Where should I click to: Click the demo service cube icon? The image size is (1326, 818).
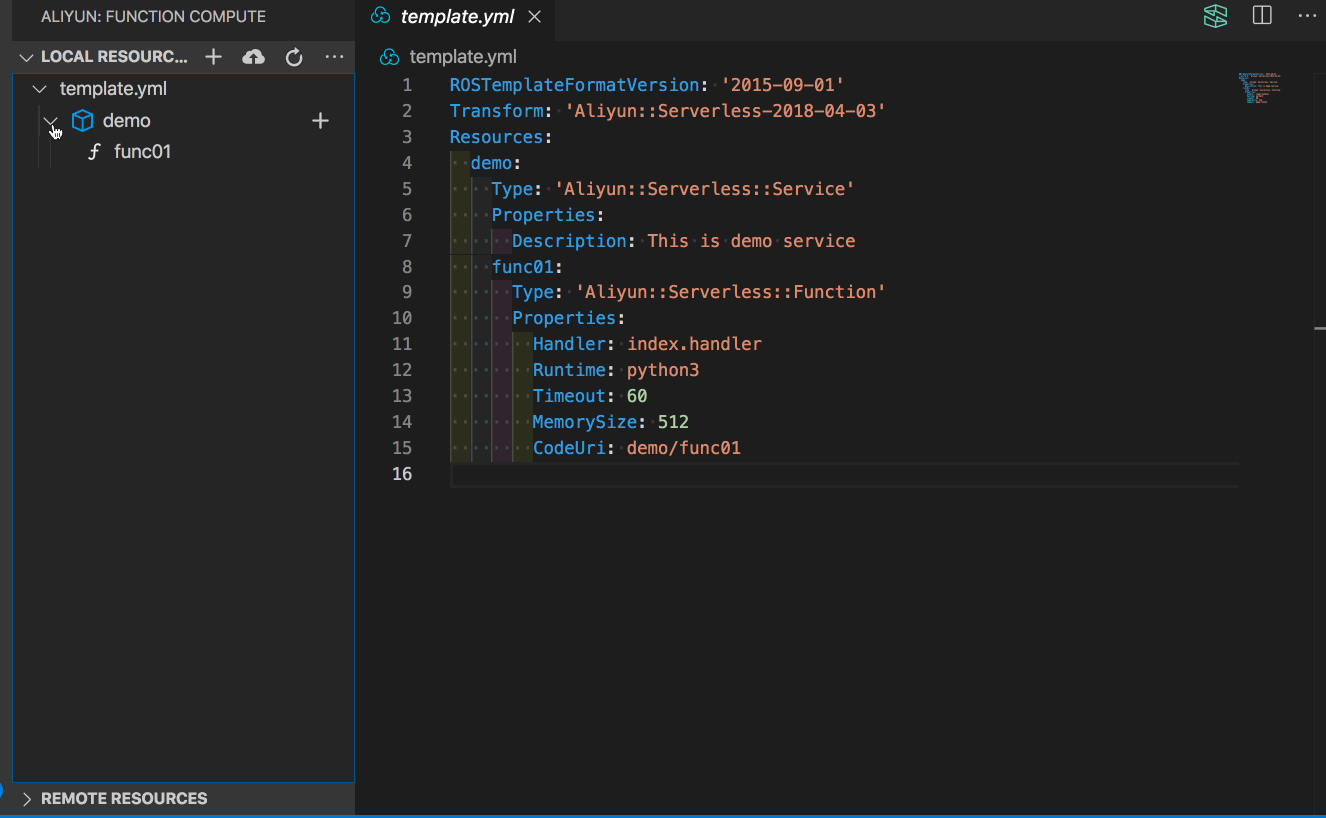pyautogui.click(x=82, y=121)
